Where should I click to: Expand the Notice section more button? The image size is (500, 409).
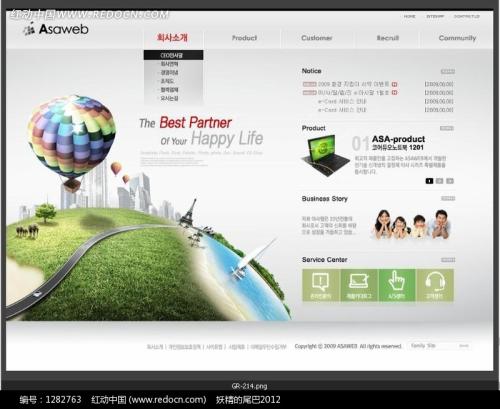tap(448, 71)
